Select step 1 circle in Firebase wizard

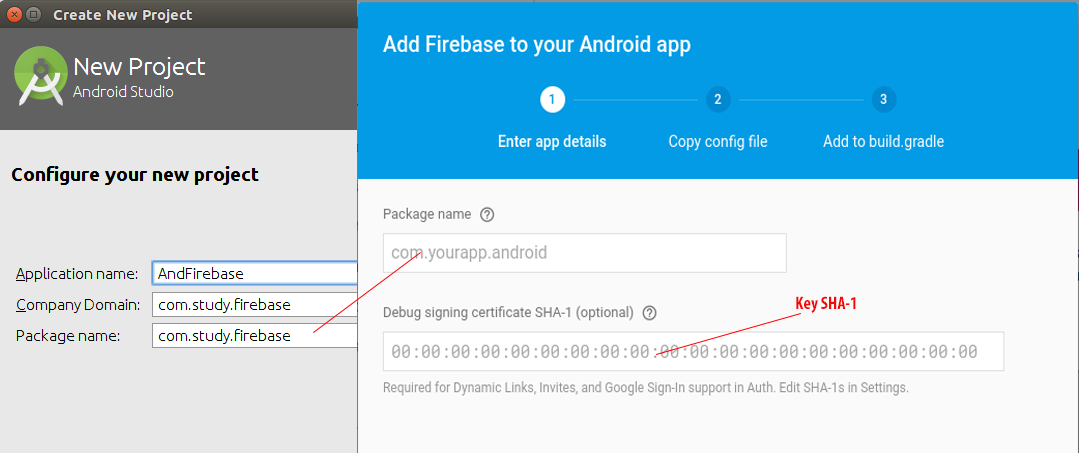[552, 100]
